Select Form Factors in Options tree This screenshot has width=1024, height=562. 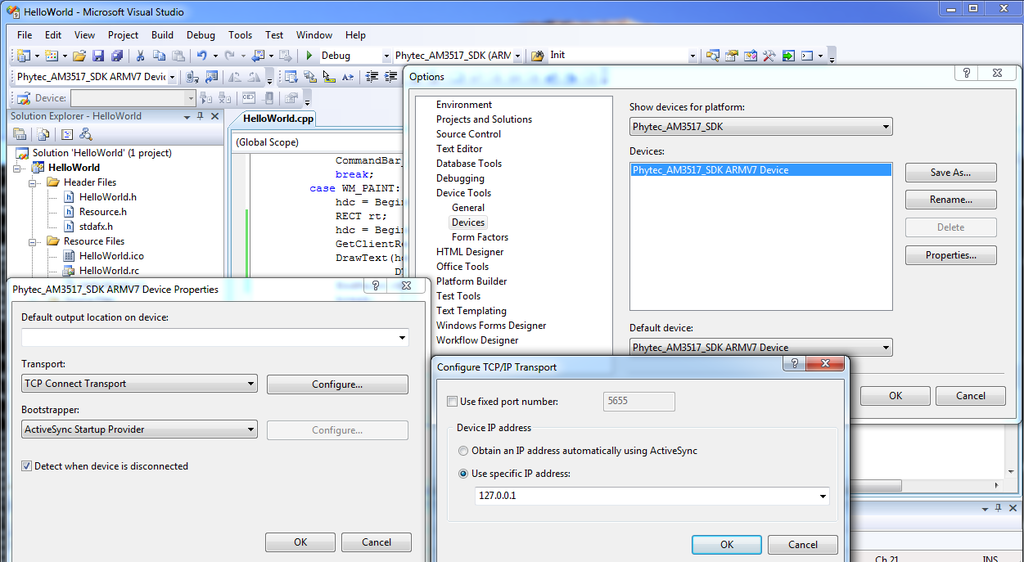pos(479,237)
